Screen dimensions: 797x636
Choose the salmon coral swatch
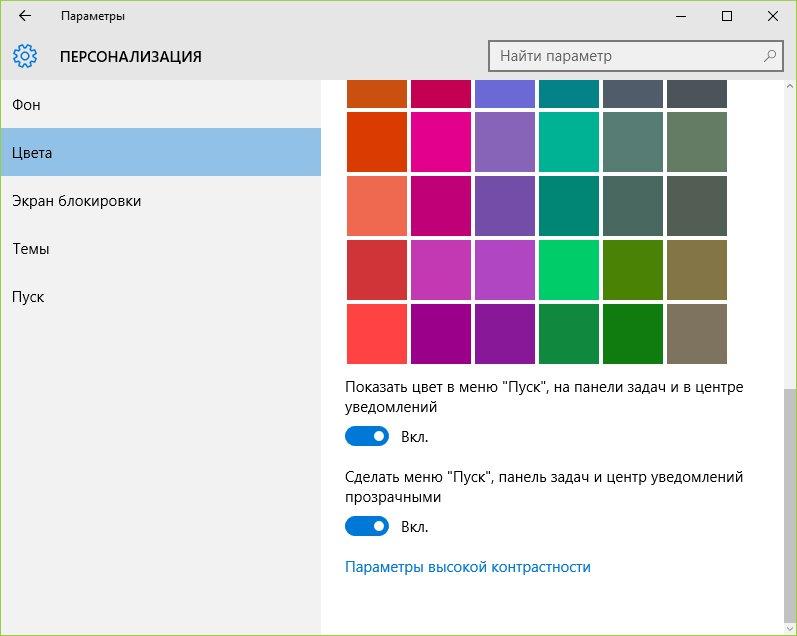(377, 206)
